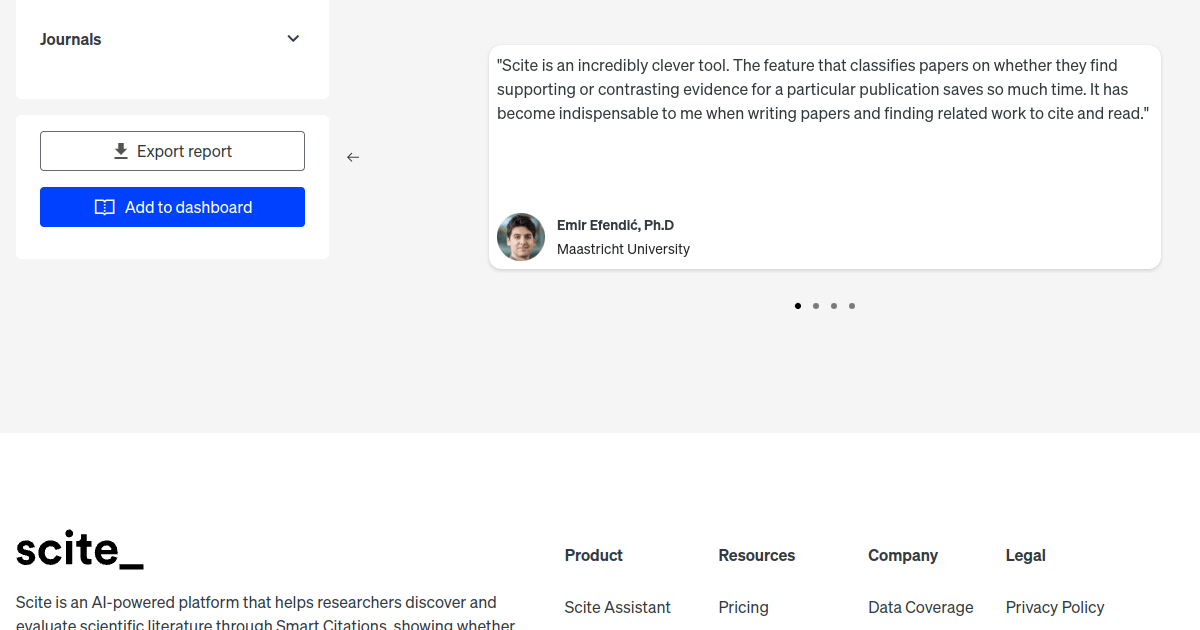Screen dimensions: 1200x630
Task: Select the first testimonial carousel dot
Action: click(x=798, y=306)
